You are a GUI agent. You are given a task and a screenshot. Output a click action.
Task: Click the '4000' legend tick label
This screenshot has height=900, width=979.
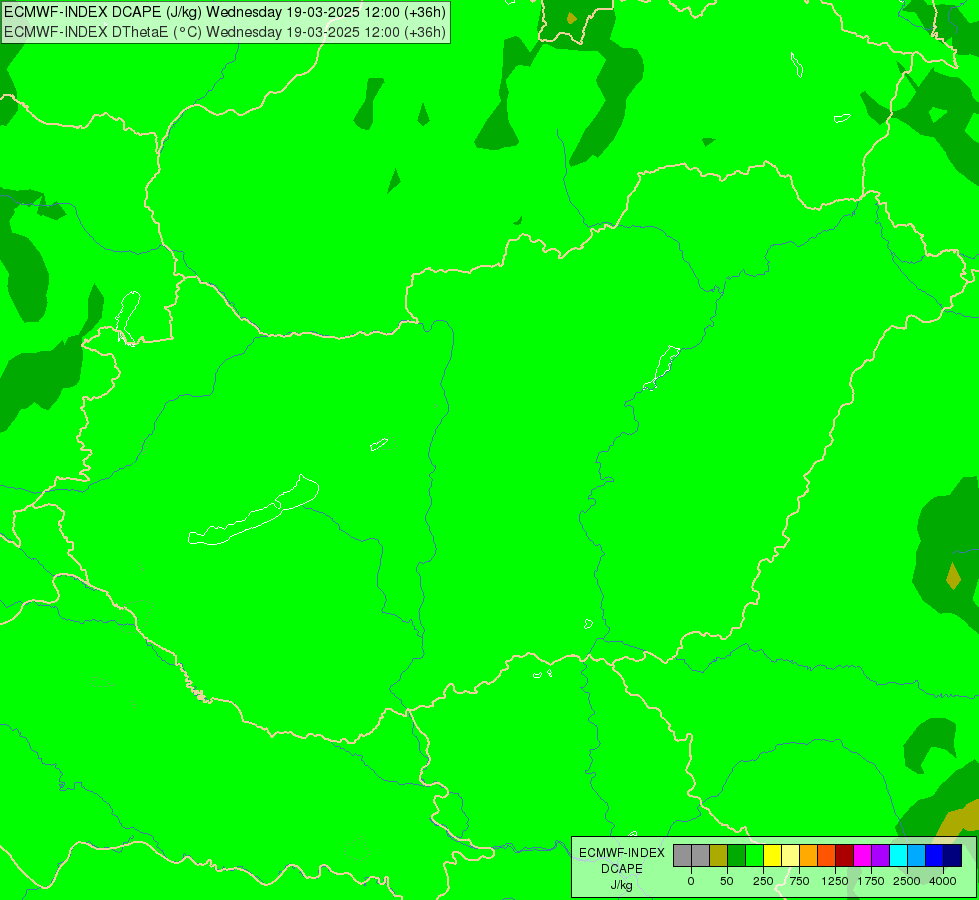(943, 881)
